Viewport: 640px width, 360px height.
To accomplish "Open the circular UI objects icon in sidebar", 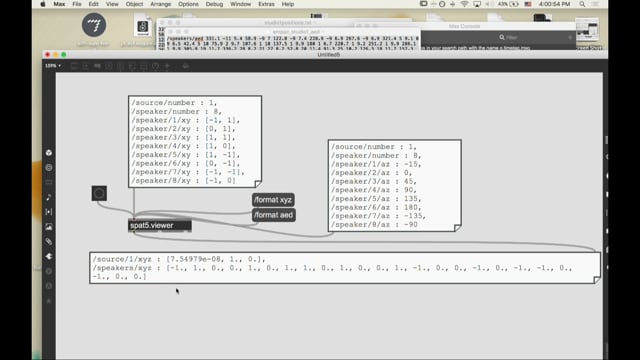I will [49, 167].
